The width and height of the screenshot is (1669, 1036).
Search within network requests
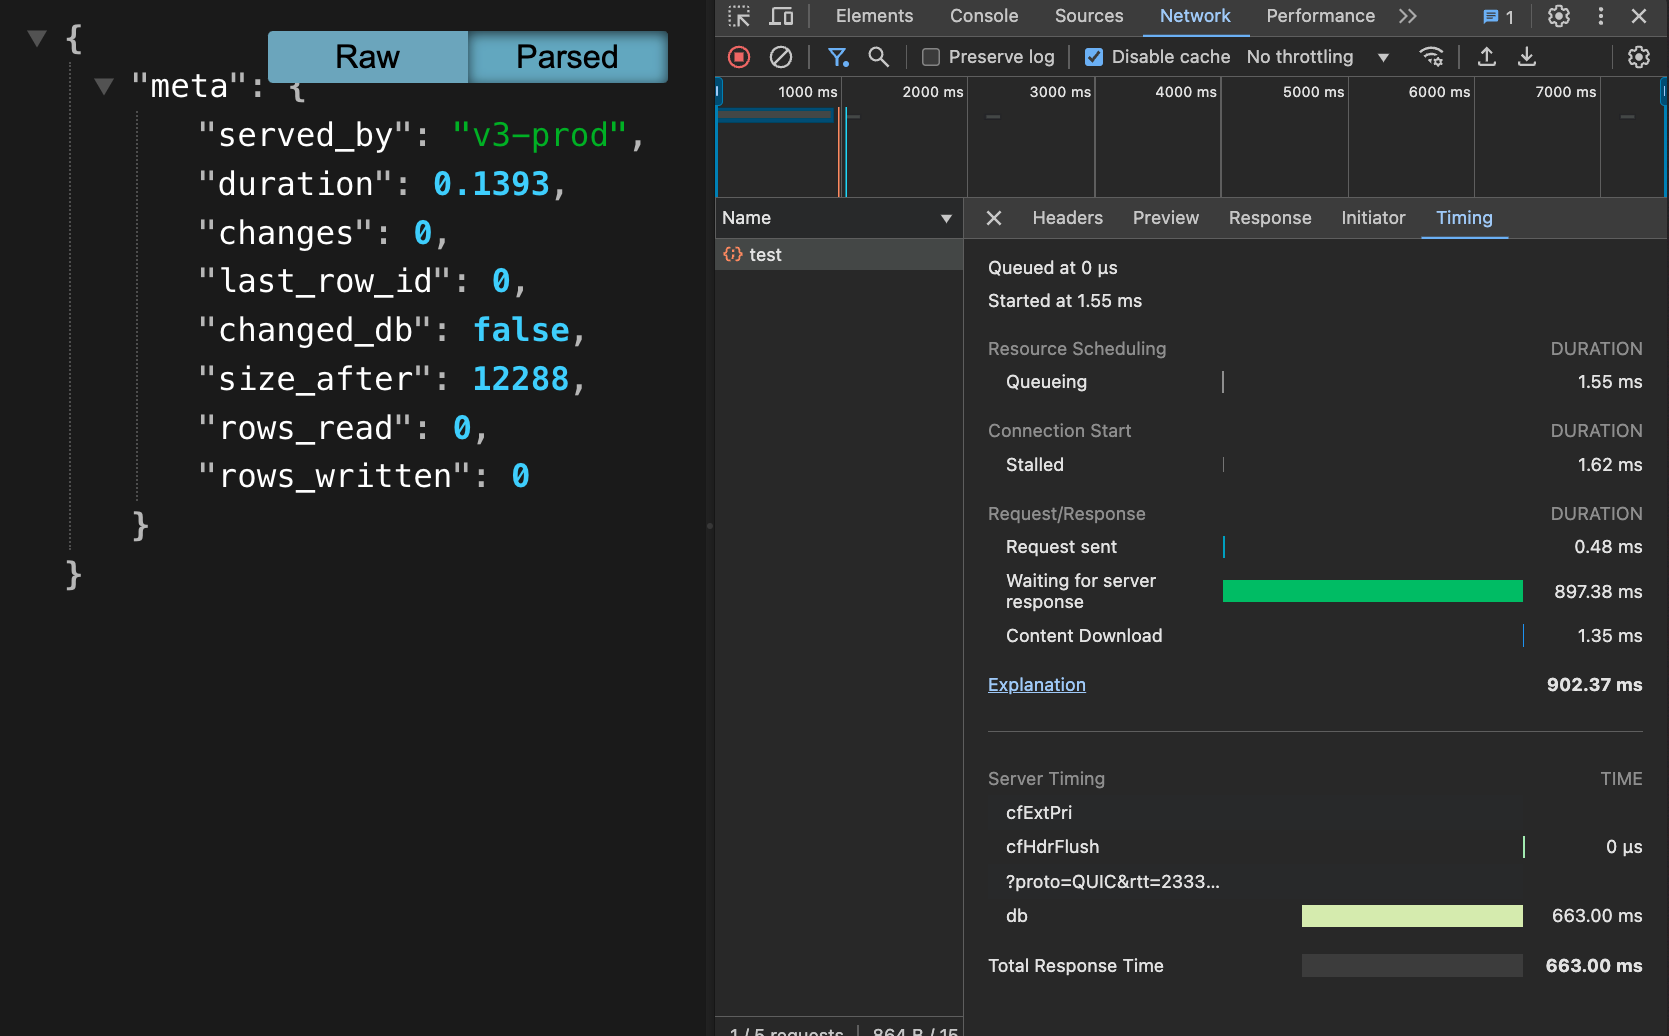878,57
